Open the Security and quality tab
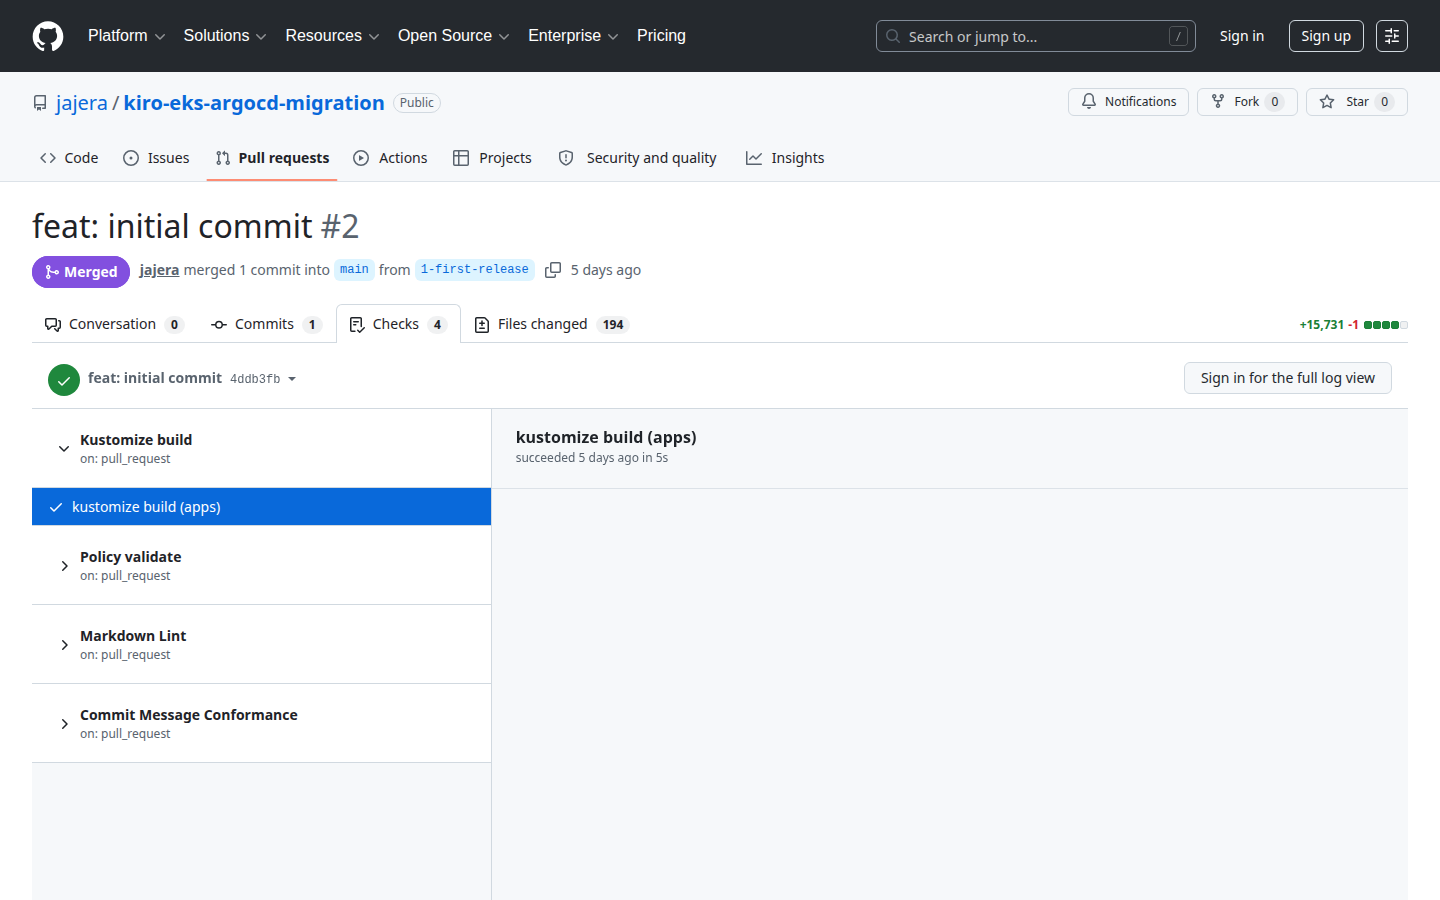The width and height of the screenshot is (1440, 900). click(x=637, y=158)
